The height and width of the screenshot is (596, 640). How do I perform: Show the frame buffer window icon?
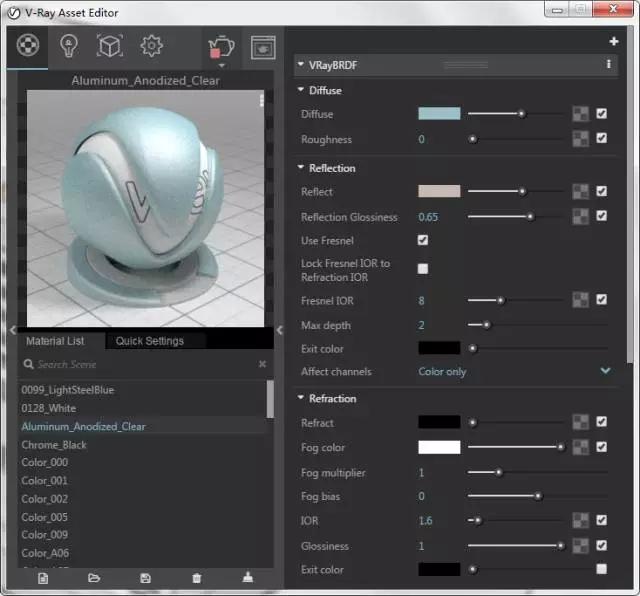(x=263, y=47)
